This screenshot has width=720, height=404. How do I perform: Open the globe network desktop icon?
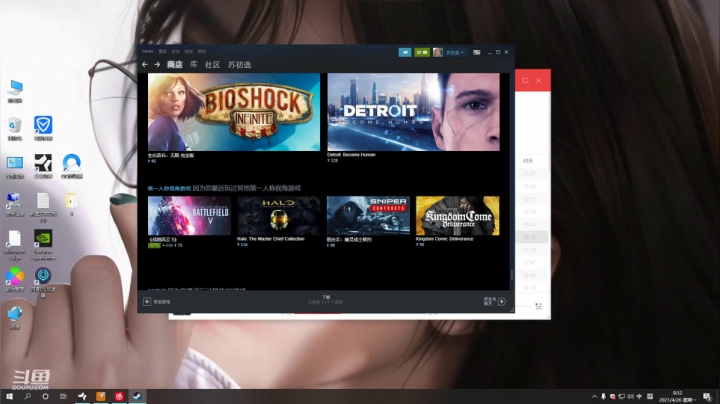click(x=15, y=318)
